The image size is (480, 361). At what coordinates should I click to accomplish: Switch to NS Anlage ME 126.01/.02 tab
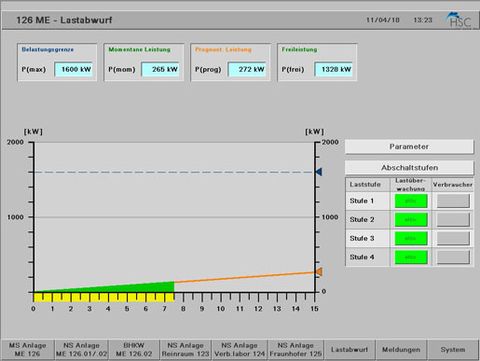[81, 349]
